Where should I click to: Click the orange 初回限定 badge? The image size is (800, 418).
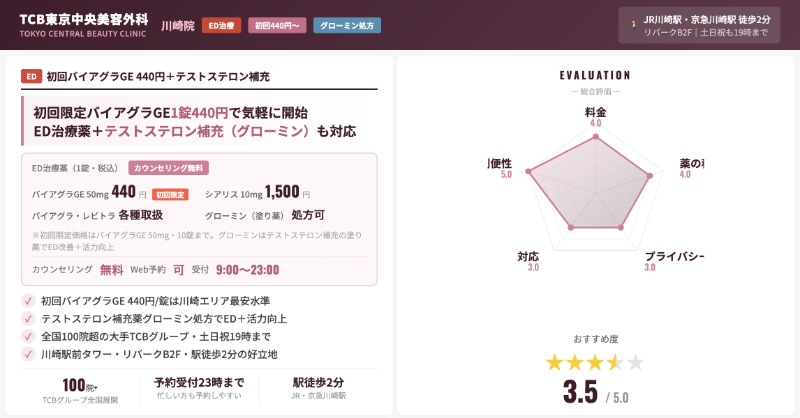[x=170, y=194]
